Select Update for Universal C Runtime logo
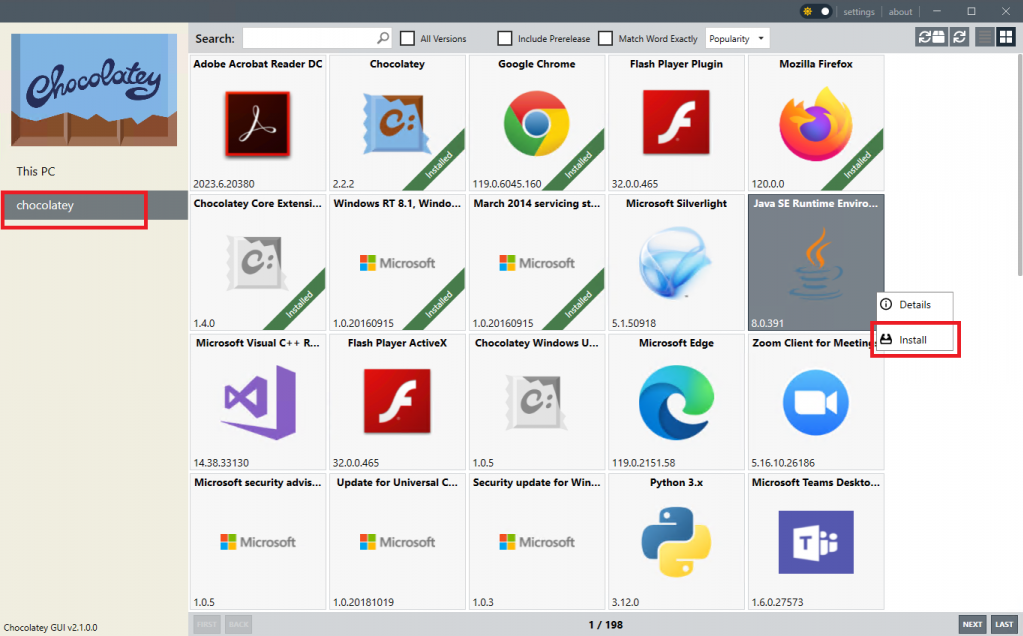Screen dimensions: 1023x636 (x=397, y=542)
